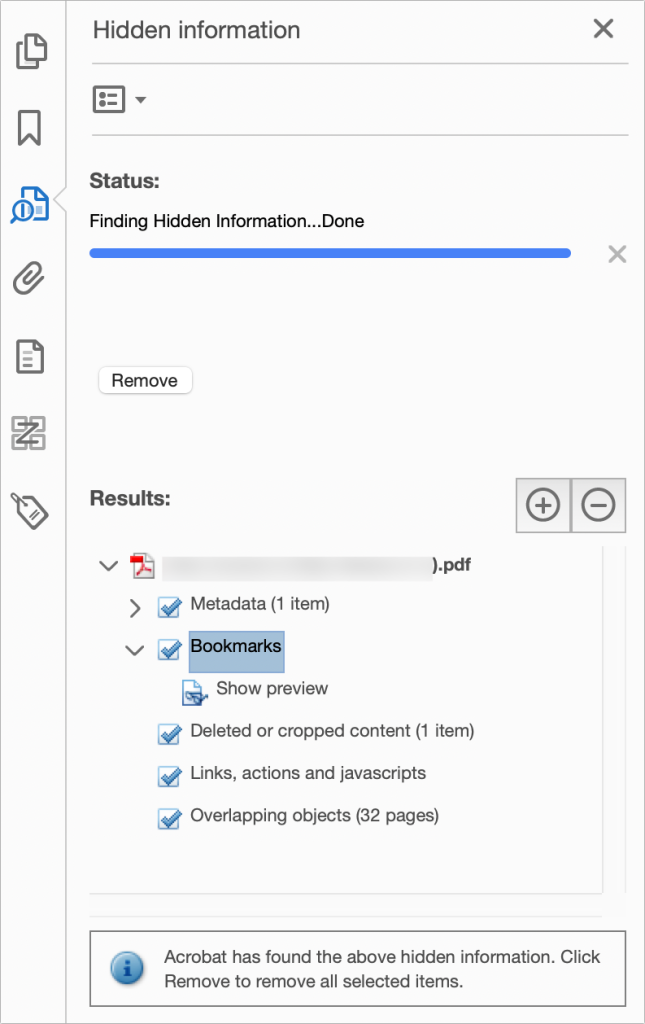
Task: Collapse the Bookmarks tree item
Action: [x=134, y=650]
